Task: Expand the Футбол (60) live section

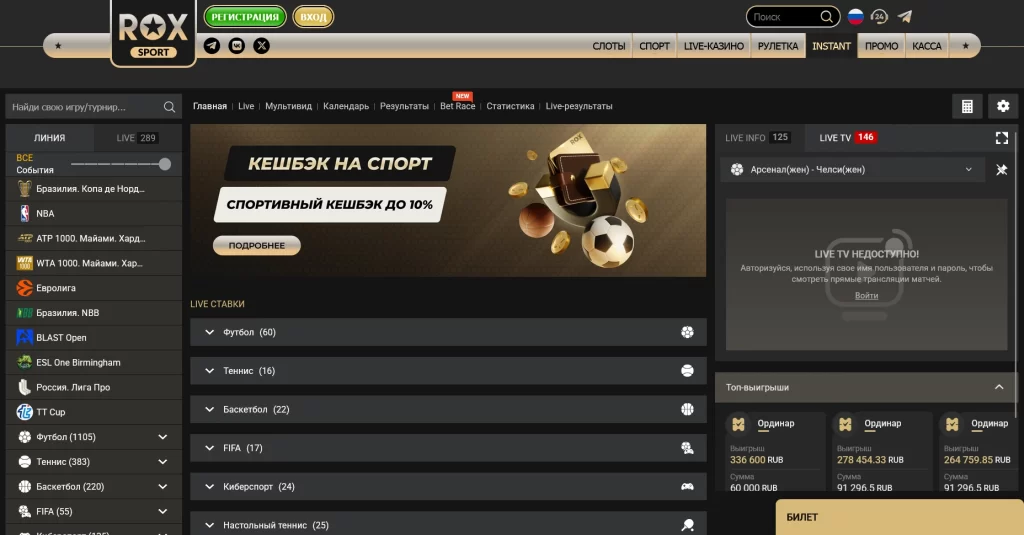Action: 448,332
